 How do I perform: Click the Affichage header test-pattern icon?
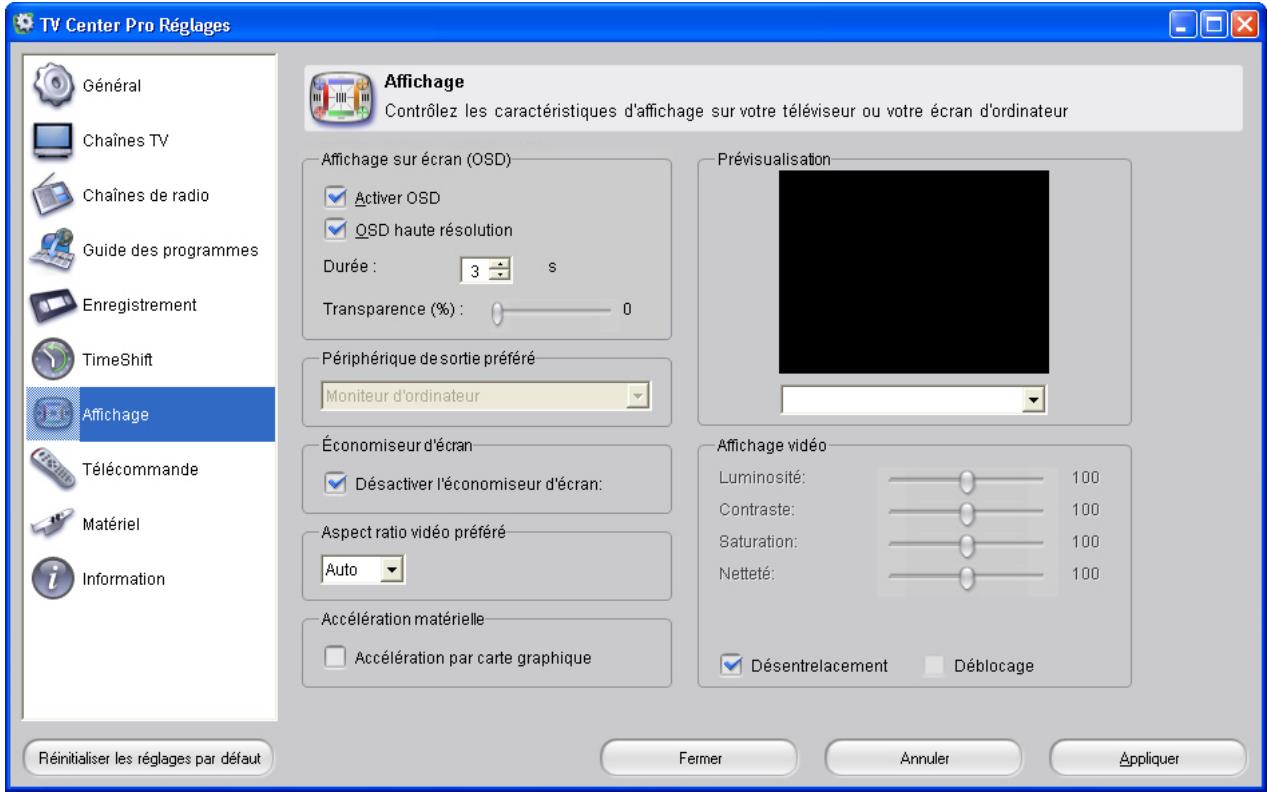[342, 100]
